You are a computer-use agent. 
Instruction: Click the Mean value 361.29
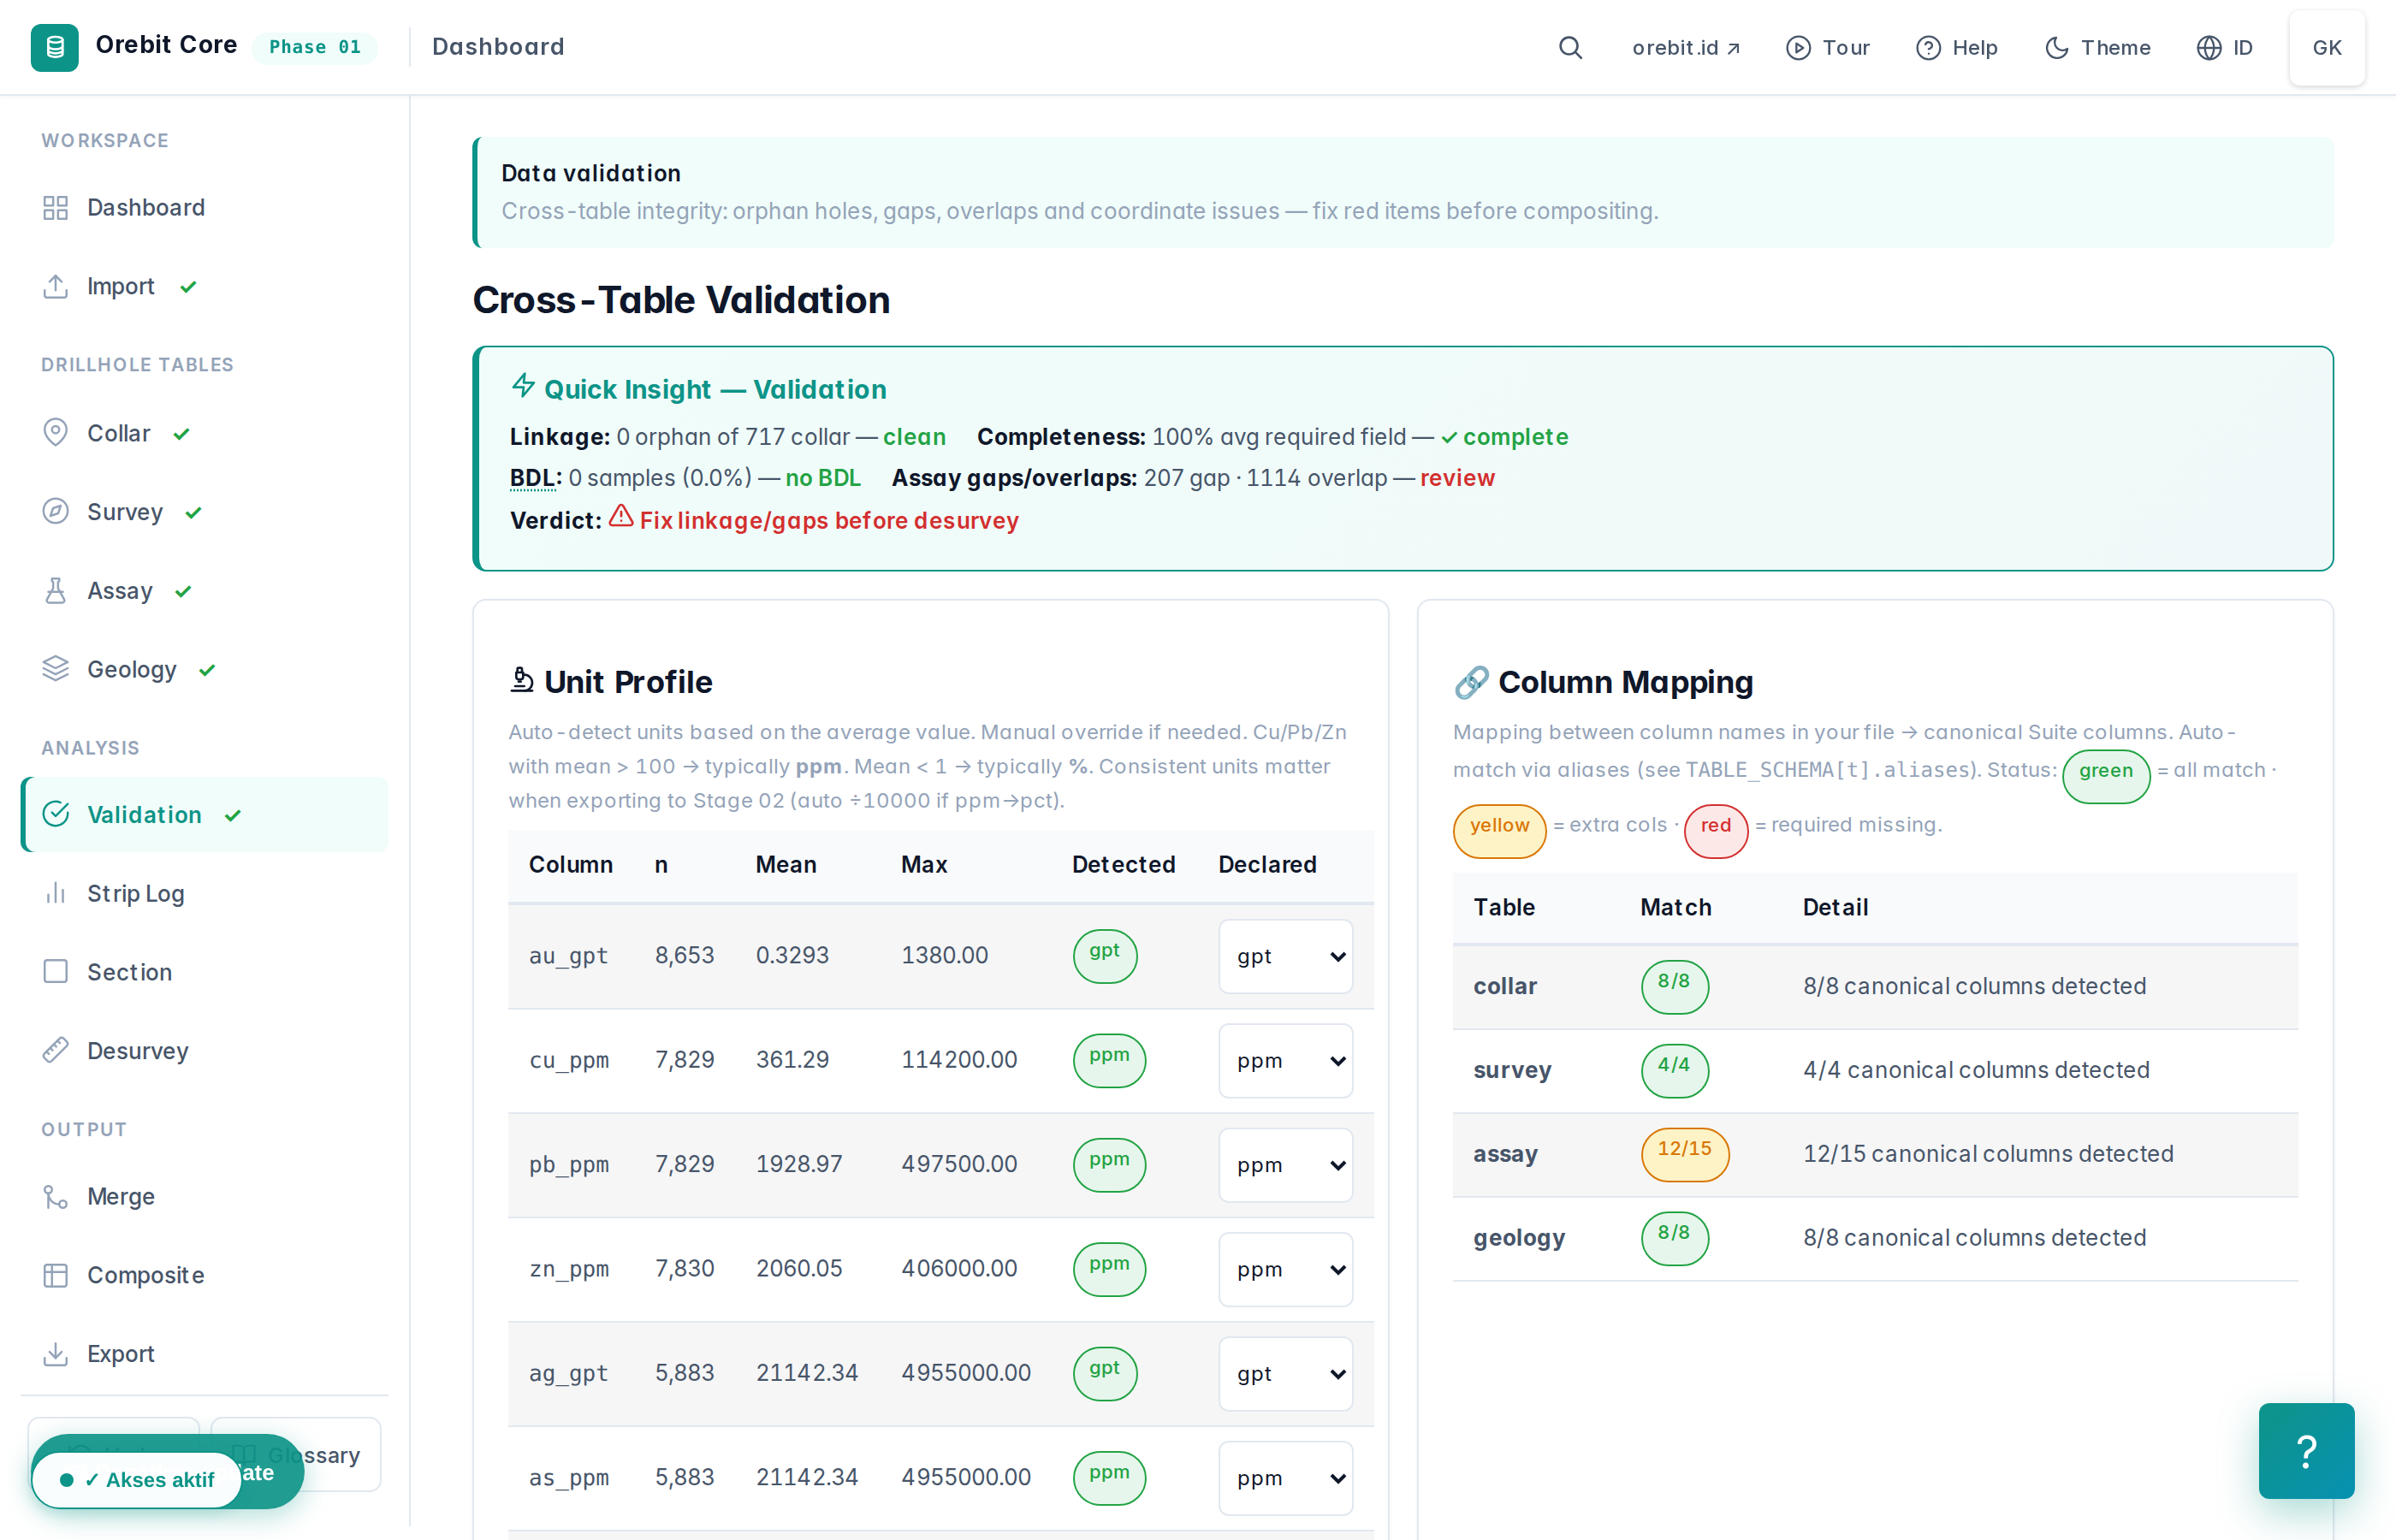792,1060
